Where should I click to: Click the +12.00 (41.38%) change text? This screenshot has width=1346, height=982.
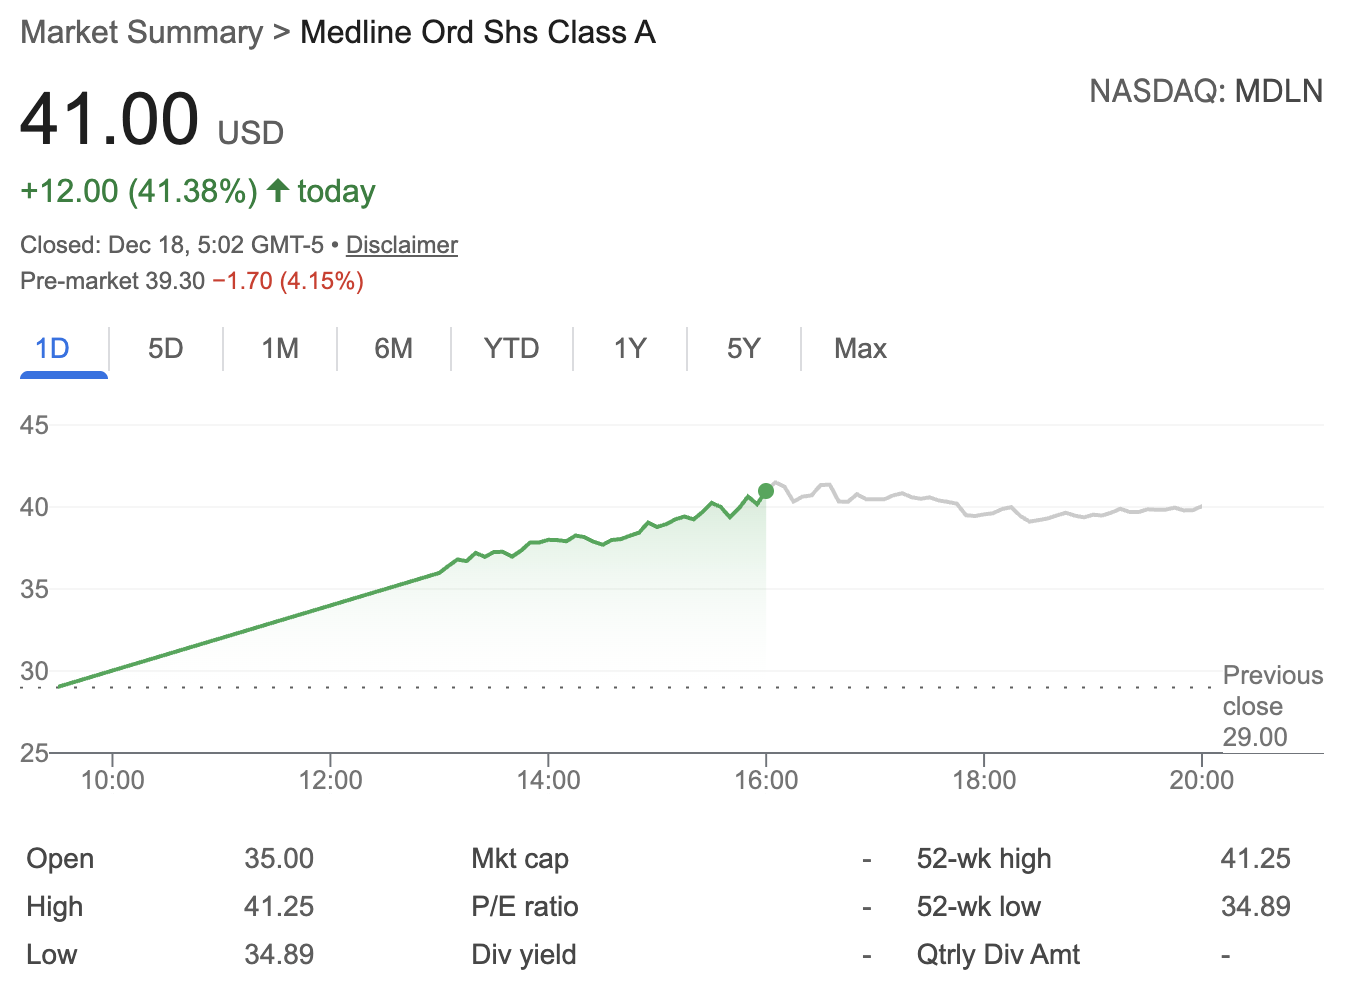click(139, 191)
